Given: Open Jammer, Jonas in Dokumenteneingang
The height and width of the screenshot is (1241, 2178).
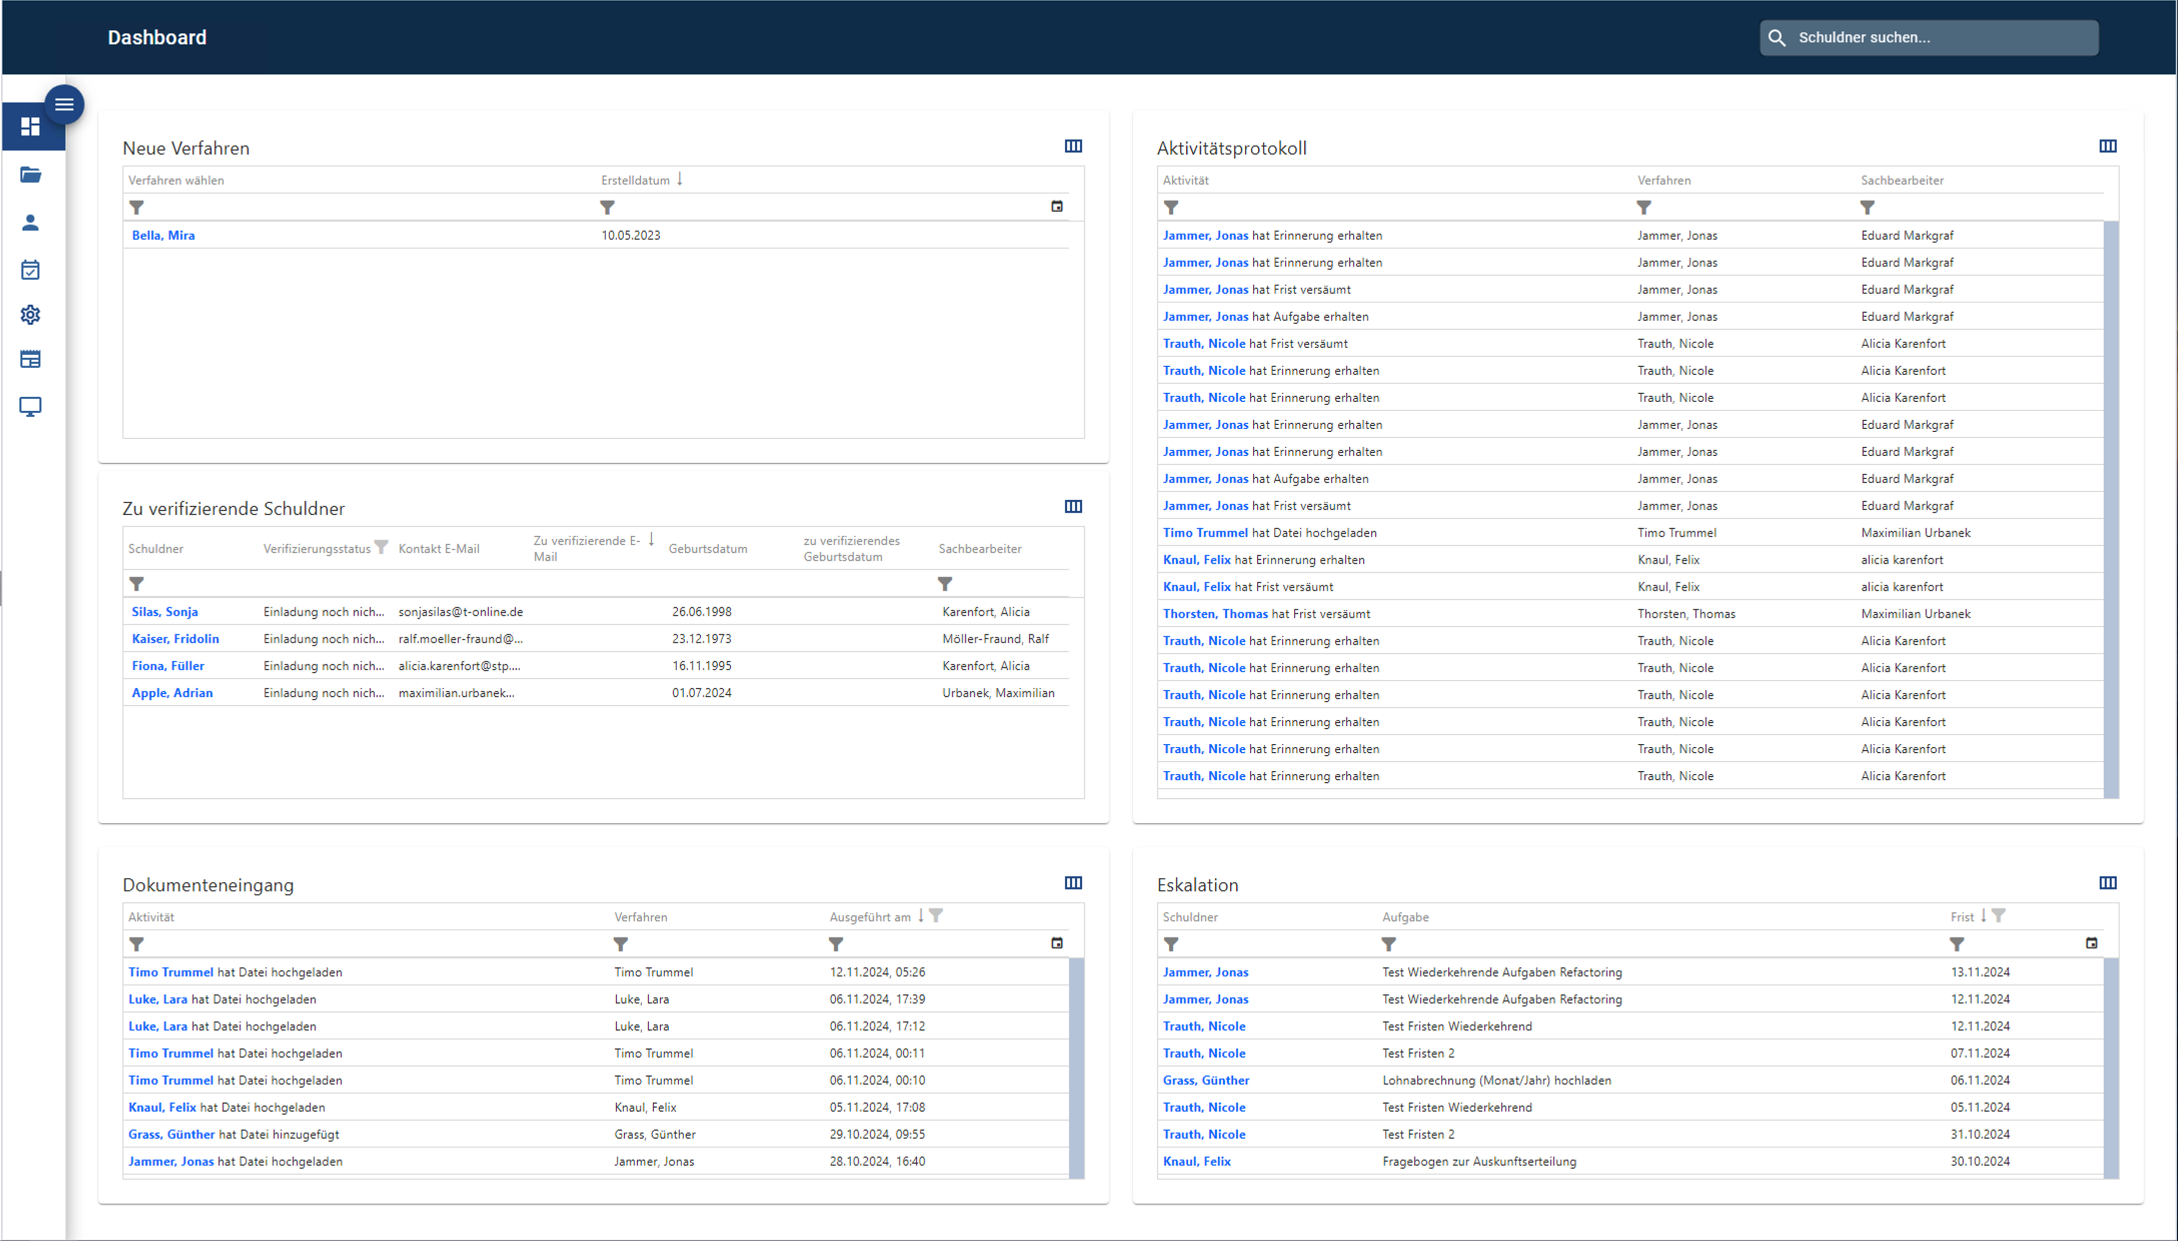Looking at the screenshot, I should click(171, 1161).
